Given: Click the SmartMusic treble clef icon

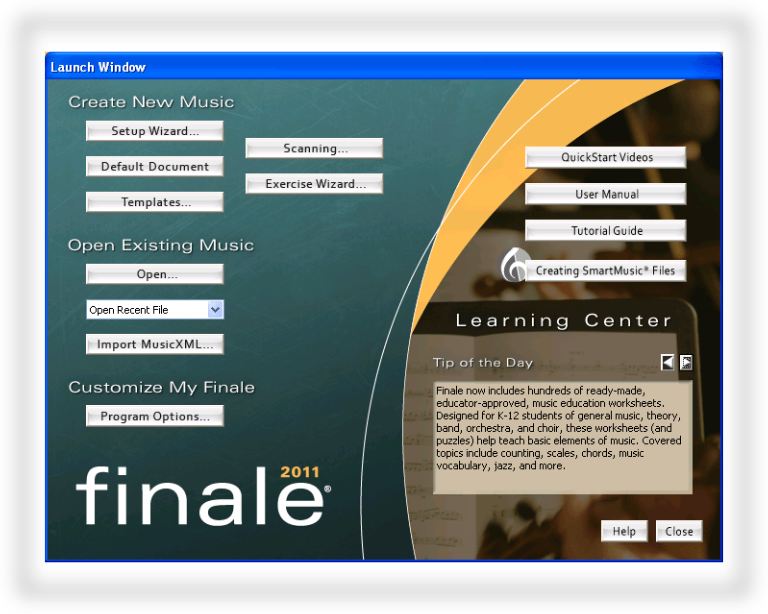Looking at the screenshot, I should 515,266.
